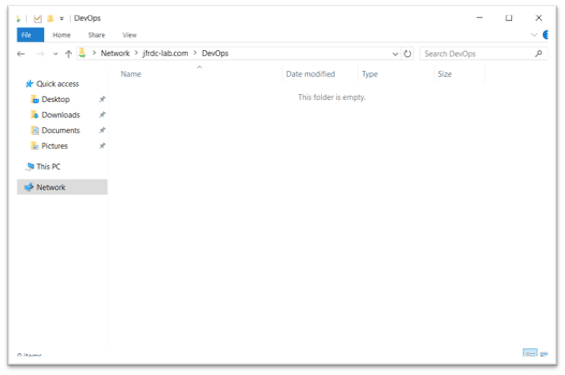The width and height of the screenshot is (565, 375).
Task: Open Customize Quick Access Toolbar dropdown
Action: [x=62, y=18]
